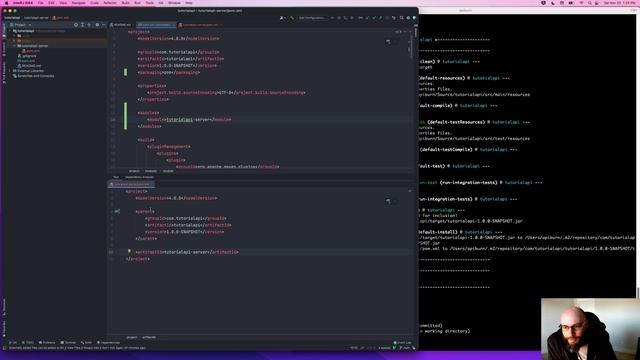Screen dimensions: 640x360
Task: Hide the Project tool window
Action: pyautogui.click(x=103, y=25)
